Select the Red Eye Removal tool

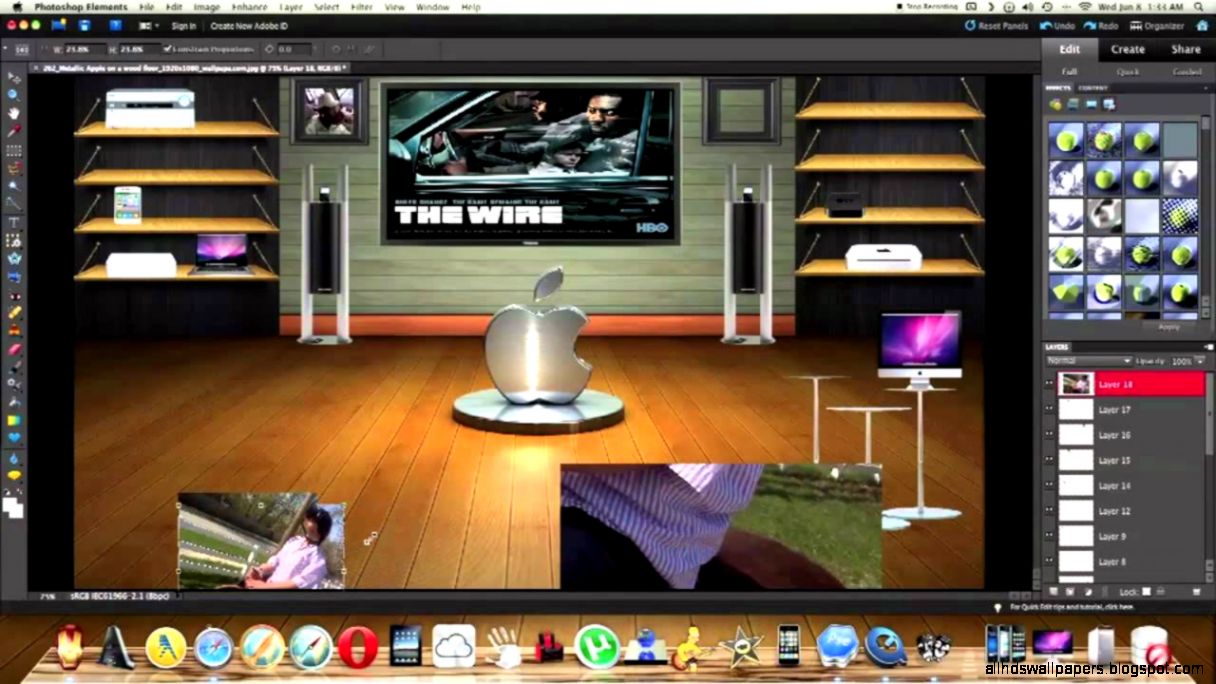pos(14,295)
